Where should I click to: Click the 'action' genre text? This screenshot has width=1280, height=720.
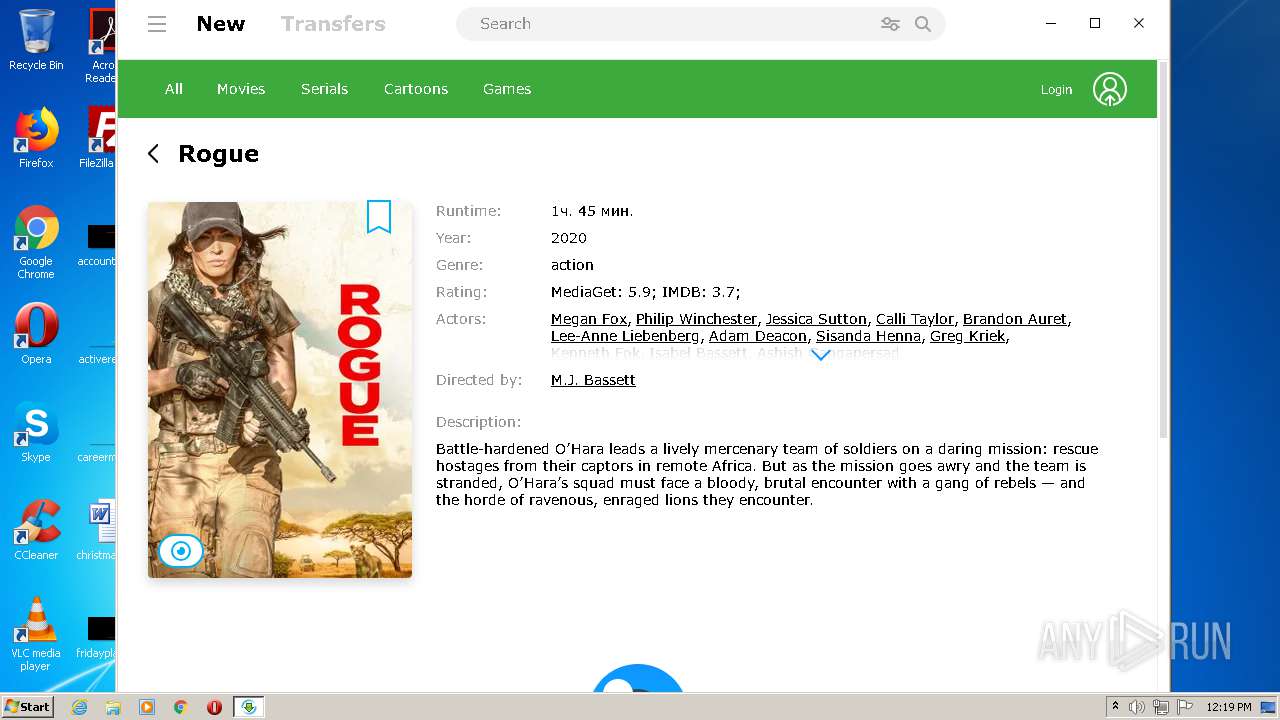[572, 265]
